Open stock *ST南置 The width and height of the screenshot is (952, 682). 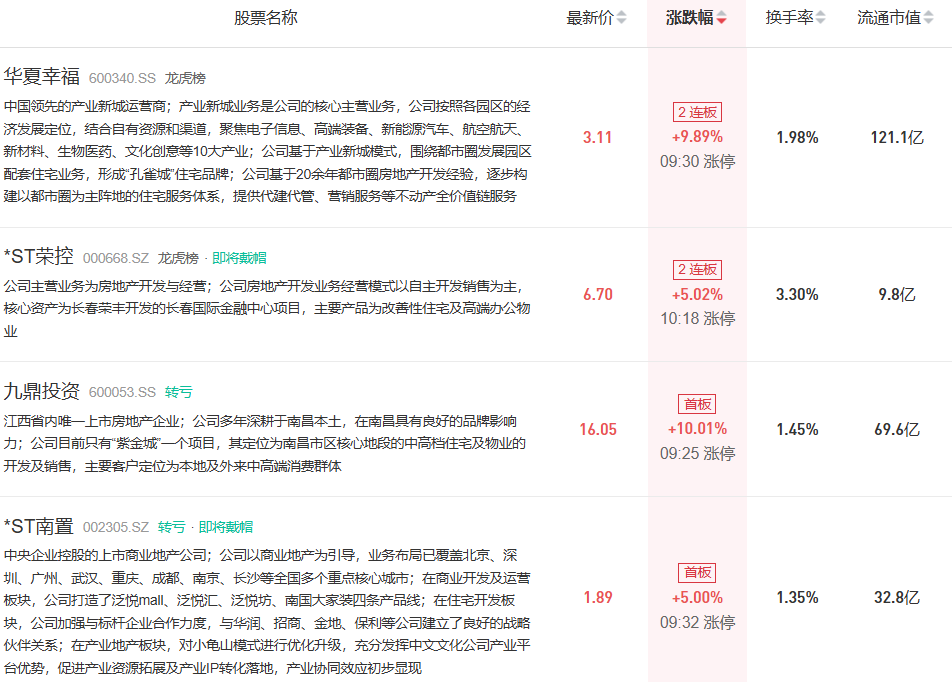click(38, 526)
